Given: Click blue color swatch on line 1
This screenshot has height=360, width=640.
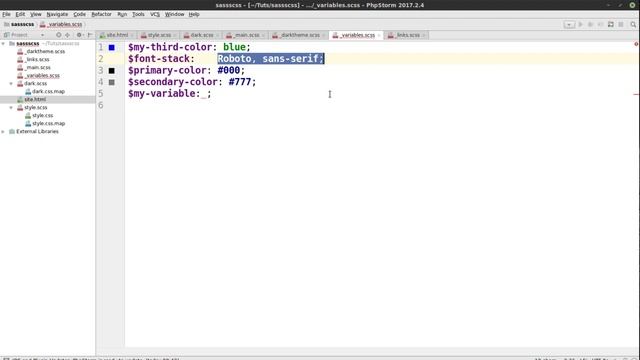Looking at the screenshot, I should 111,47.
